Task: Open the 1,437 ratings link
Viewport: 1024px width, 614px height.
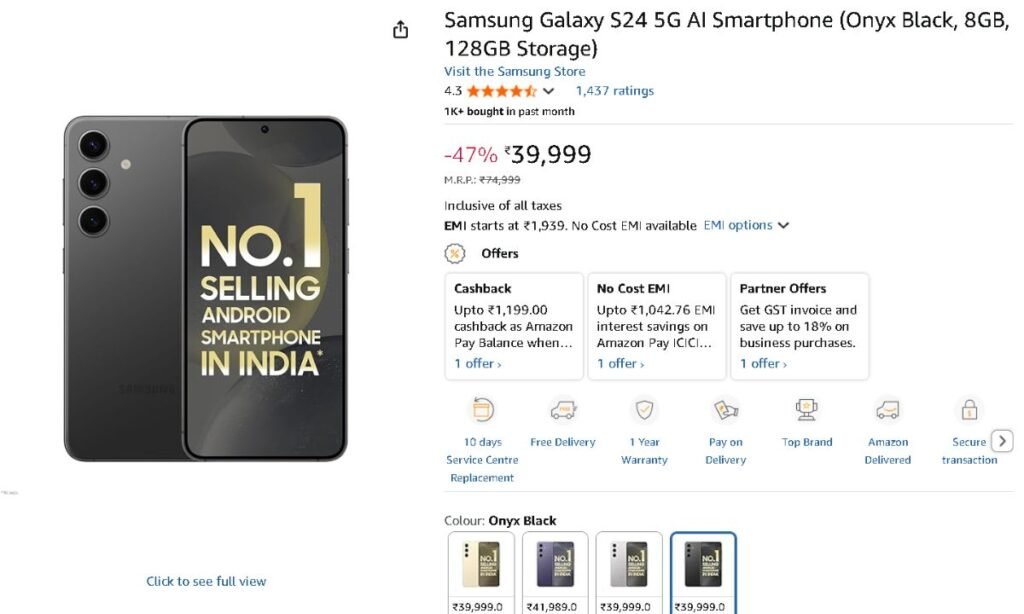Action: click(x=614, y=90)
